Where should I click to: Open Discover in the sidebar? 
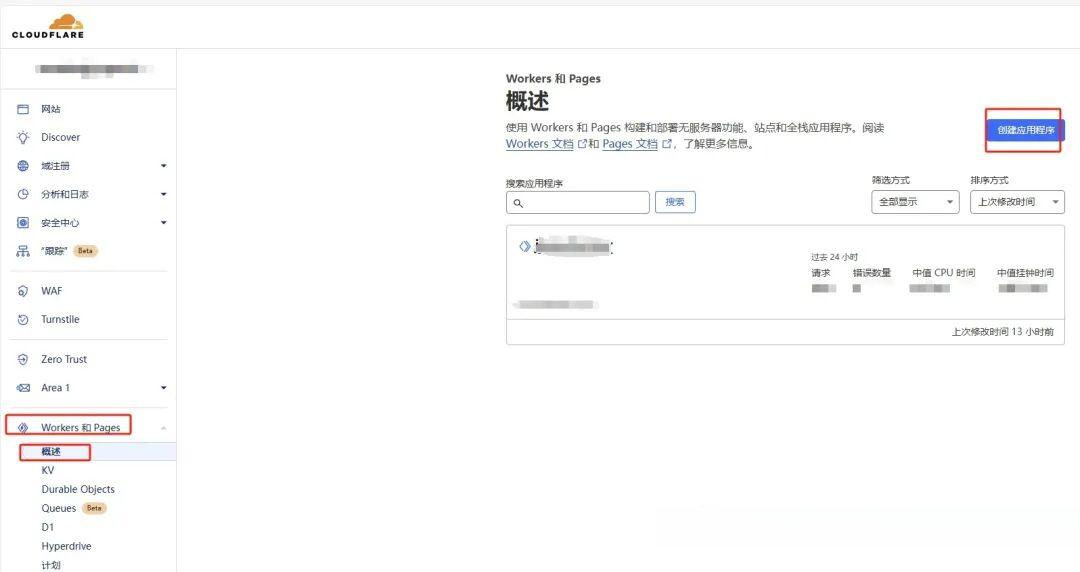(61, 137)
